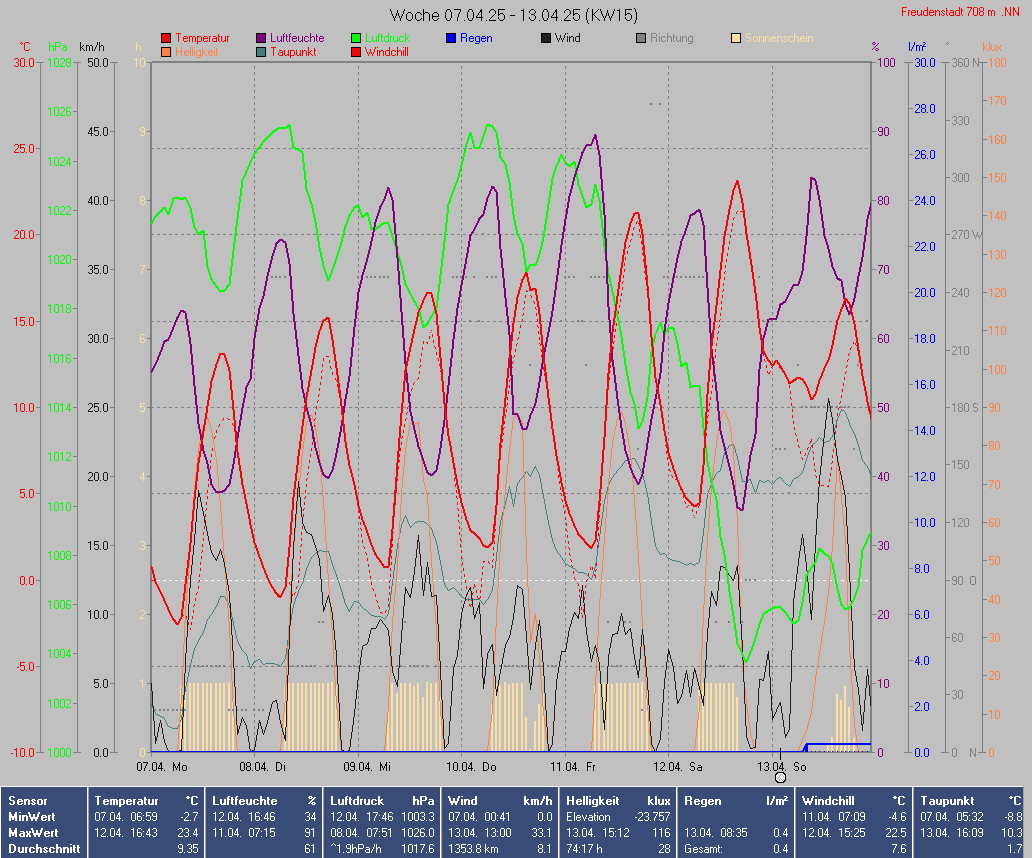Viewport: 1032px width, 858px height.
Task: Click the Luftdruck column header in table
Action: 357,801
